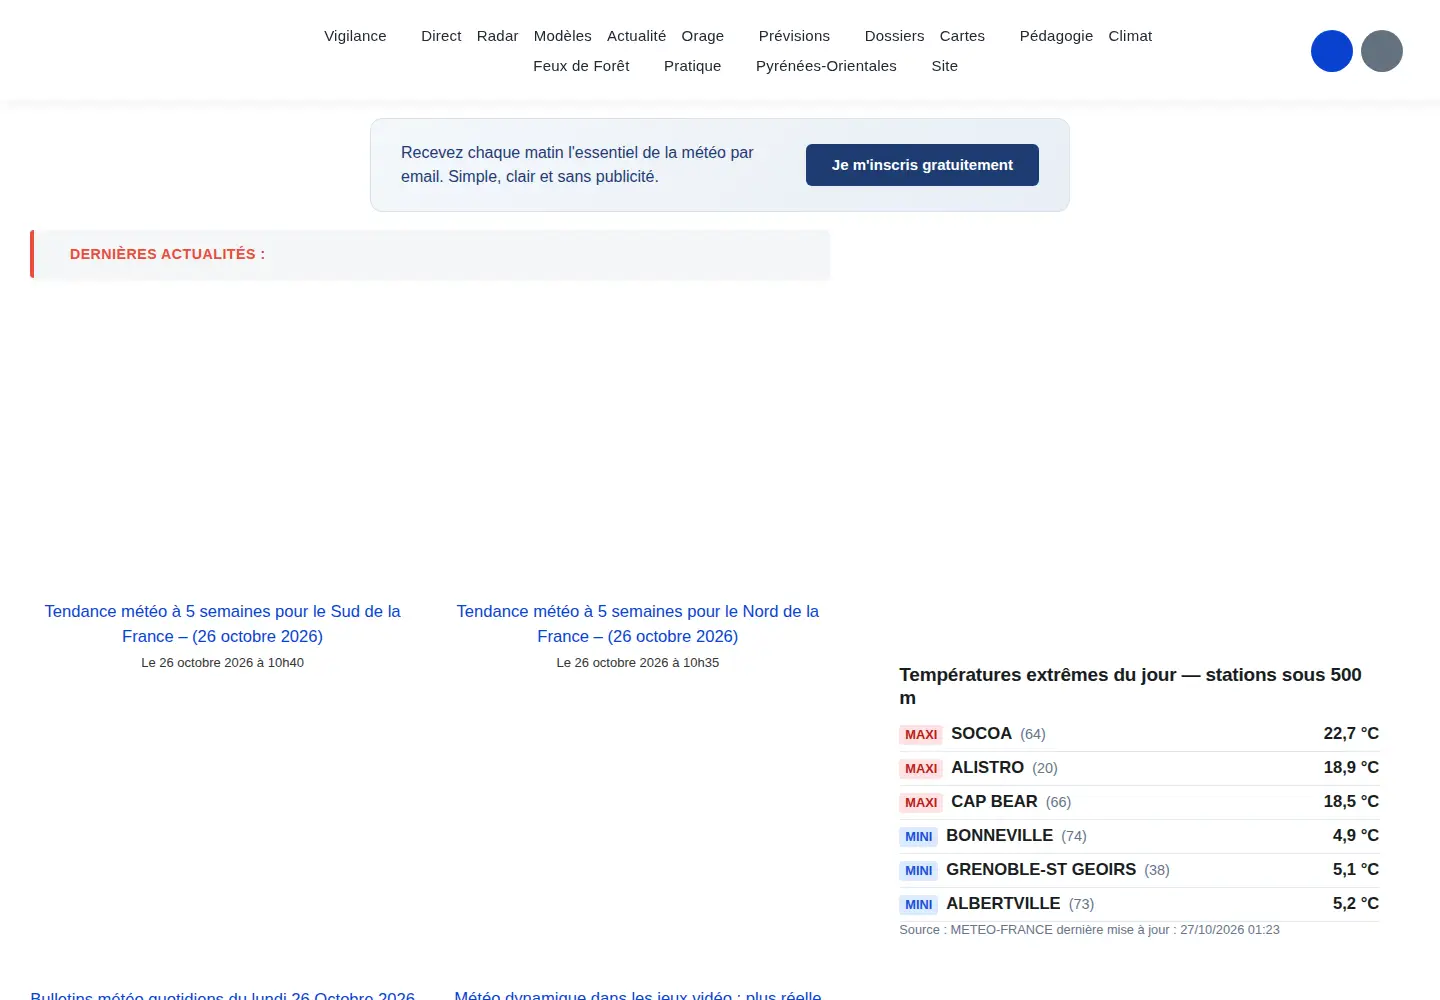This screenshot has width=1440, height=1000.
Task: Select Modèles in the navigation bar
Action: (x=563, y=36)
